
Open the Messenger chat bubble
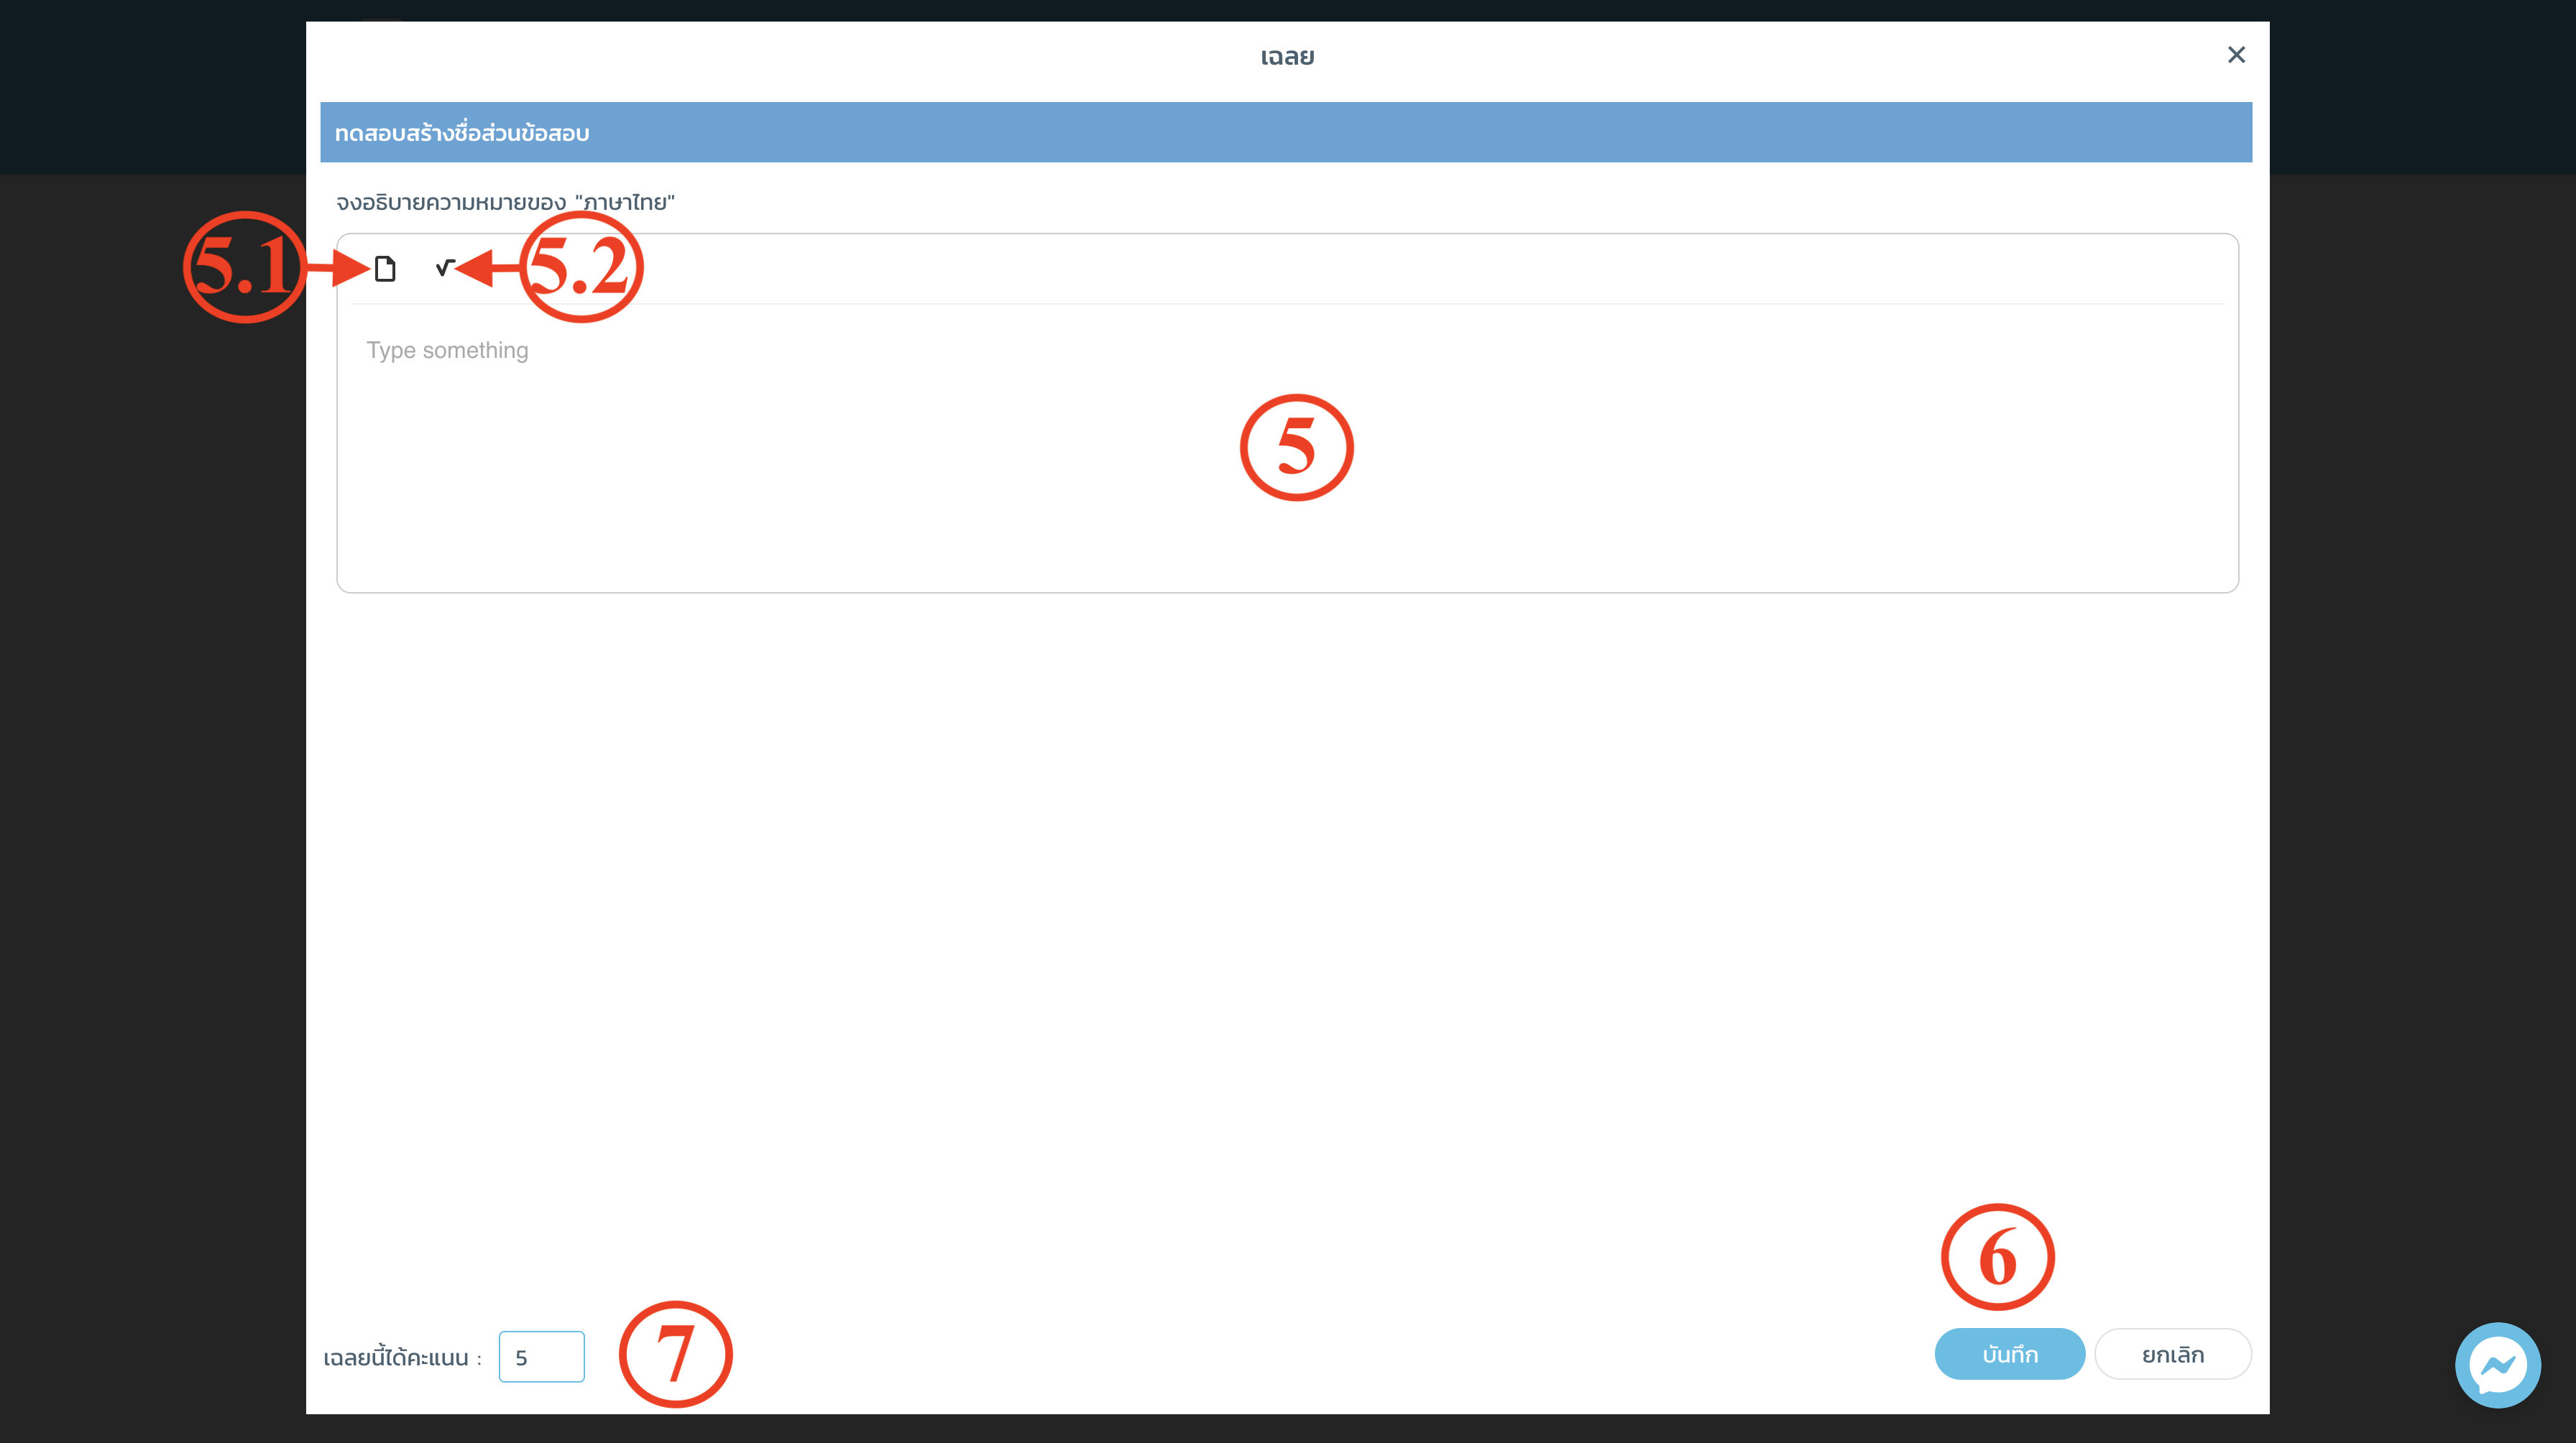(x=2497, y=1364)
